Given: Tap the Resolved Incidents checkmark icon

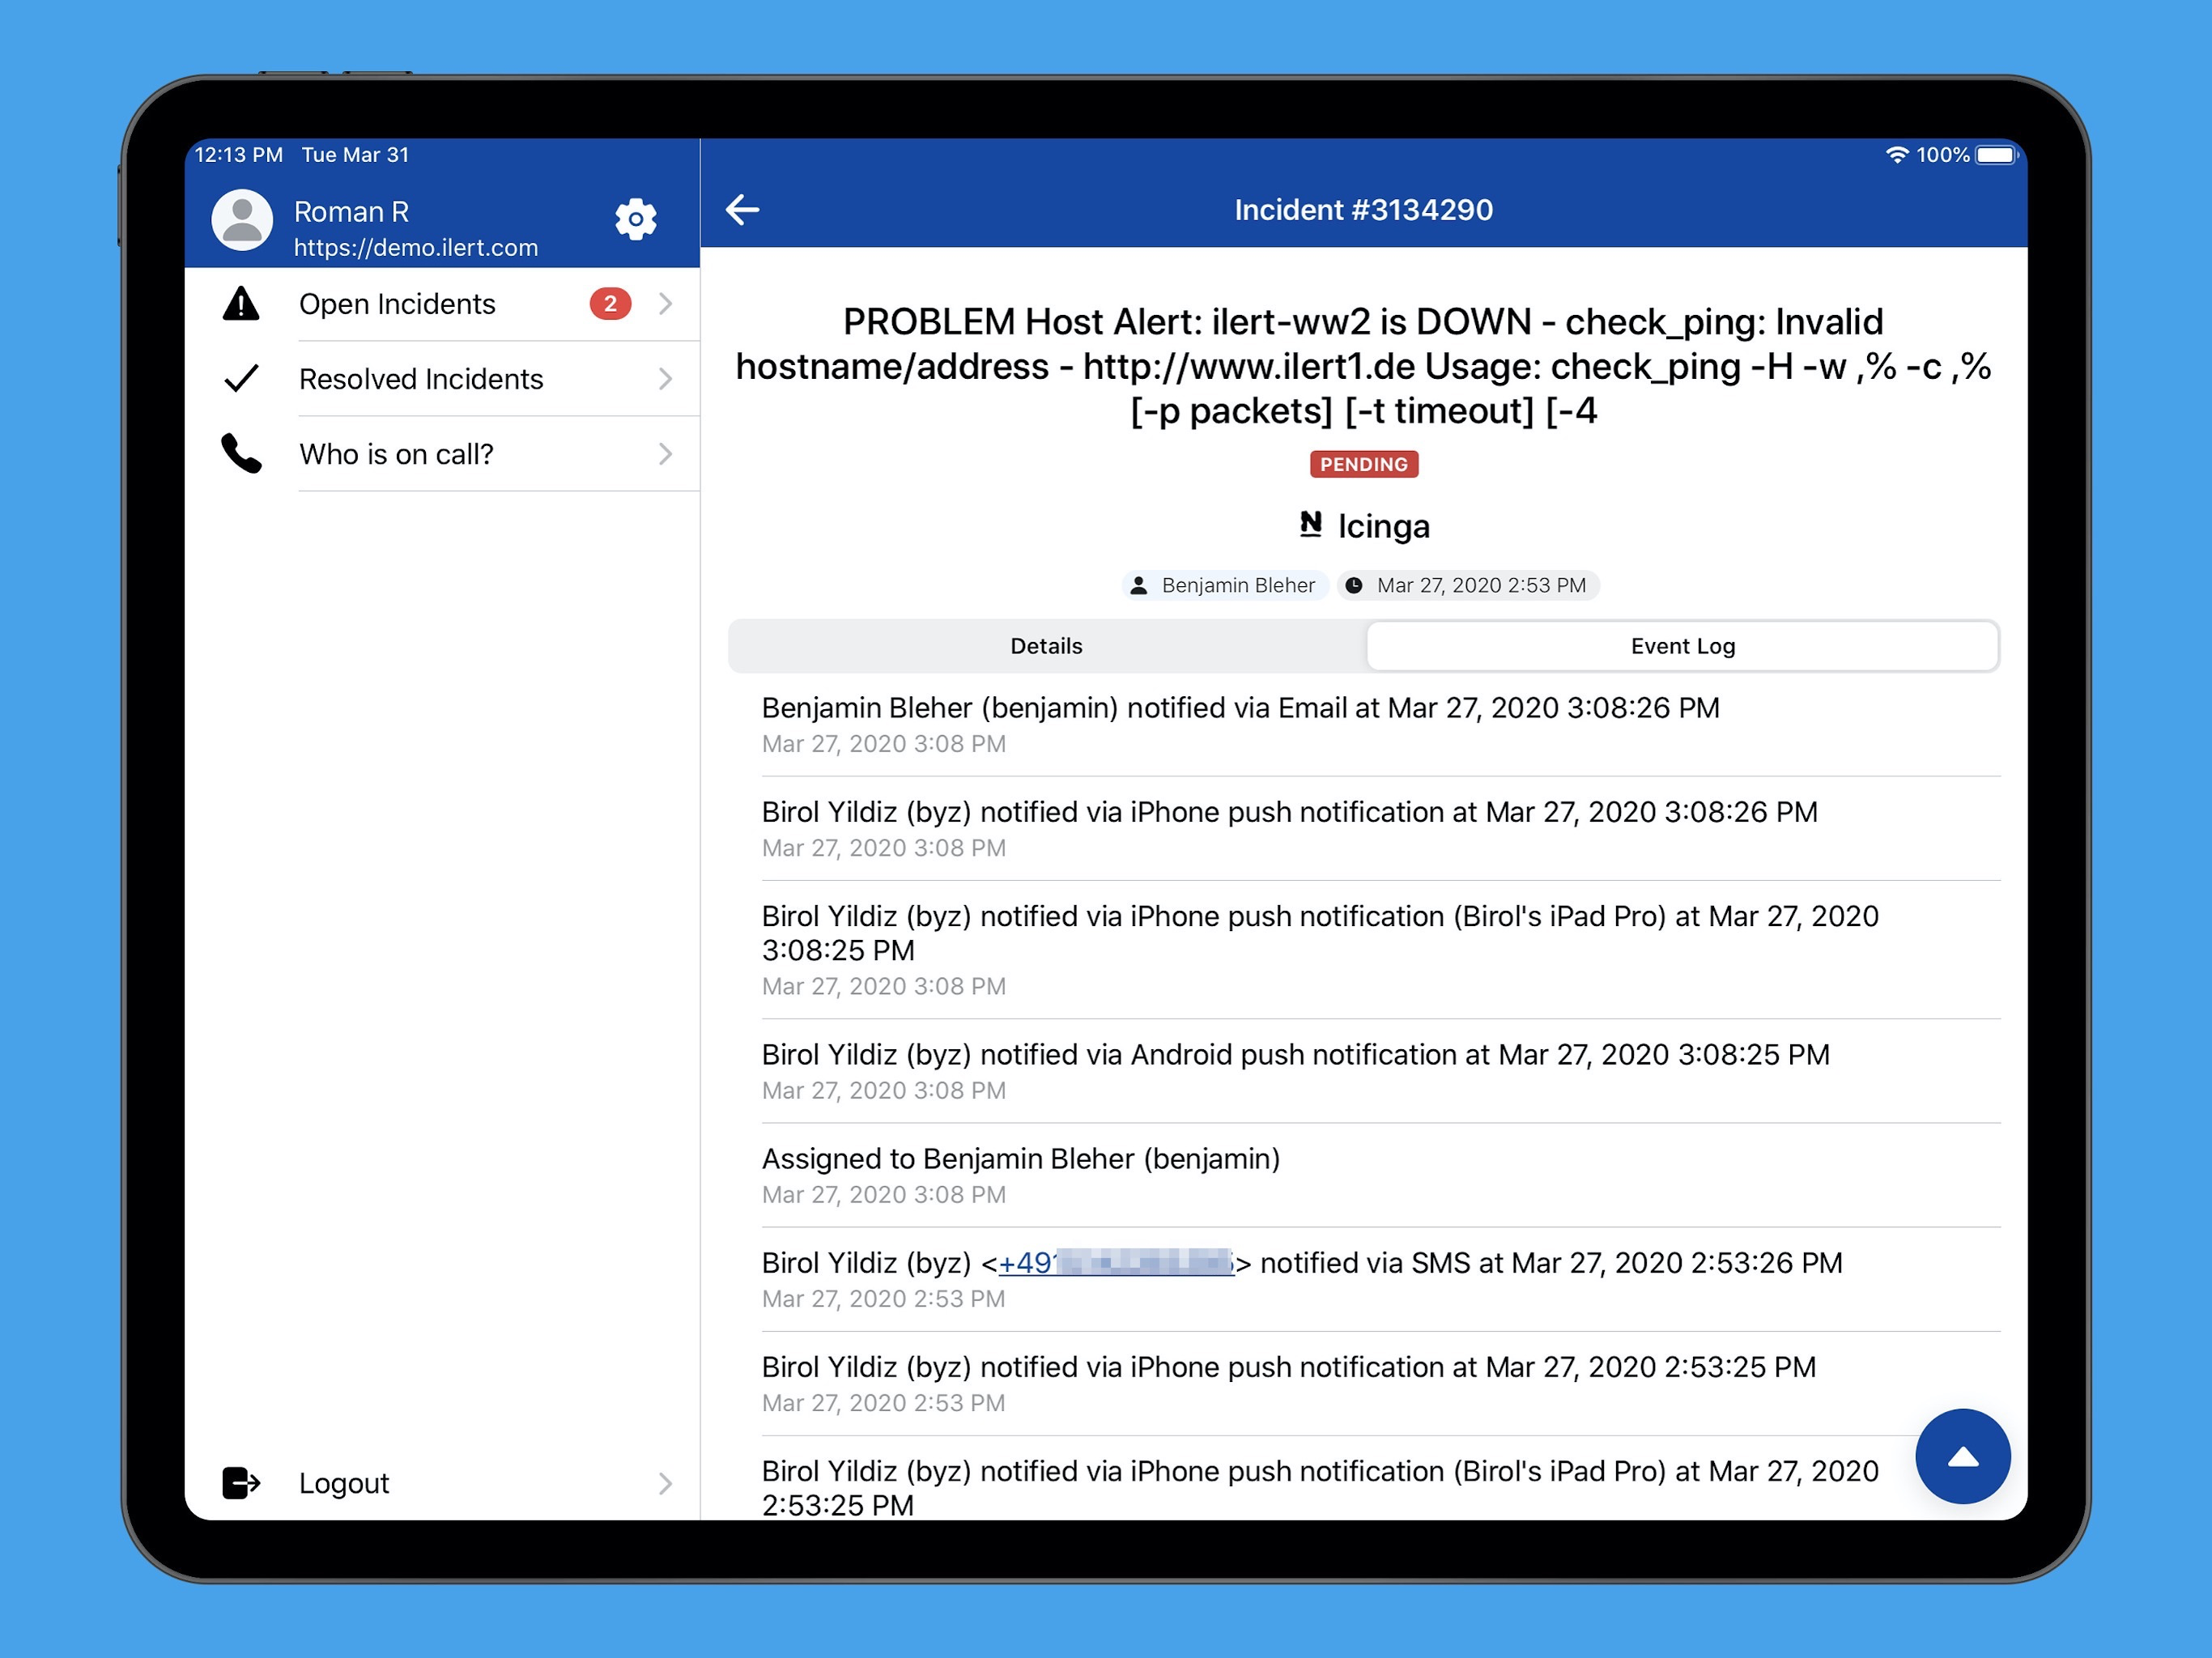Looking at the screenshot, I should (x=241, y=378).
